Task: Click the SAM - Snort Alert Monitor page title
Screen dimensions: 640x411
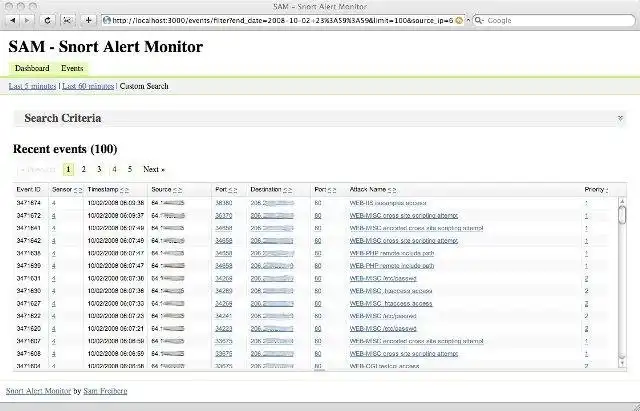Action: (x=106, y=47)
